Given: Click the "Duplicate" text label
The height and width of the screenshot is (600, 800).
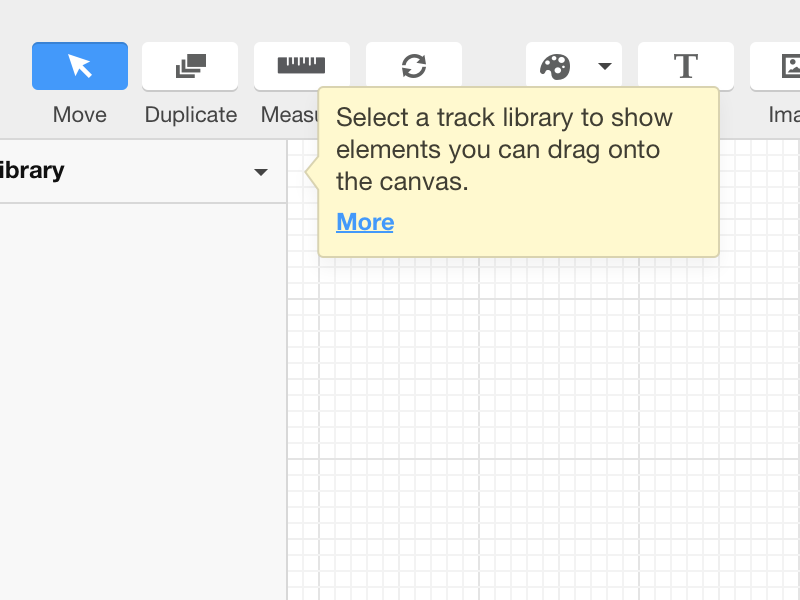Looking at the screenshot, I should tap(191, 115).
